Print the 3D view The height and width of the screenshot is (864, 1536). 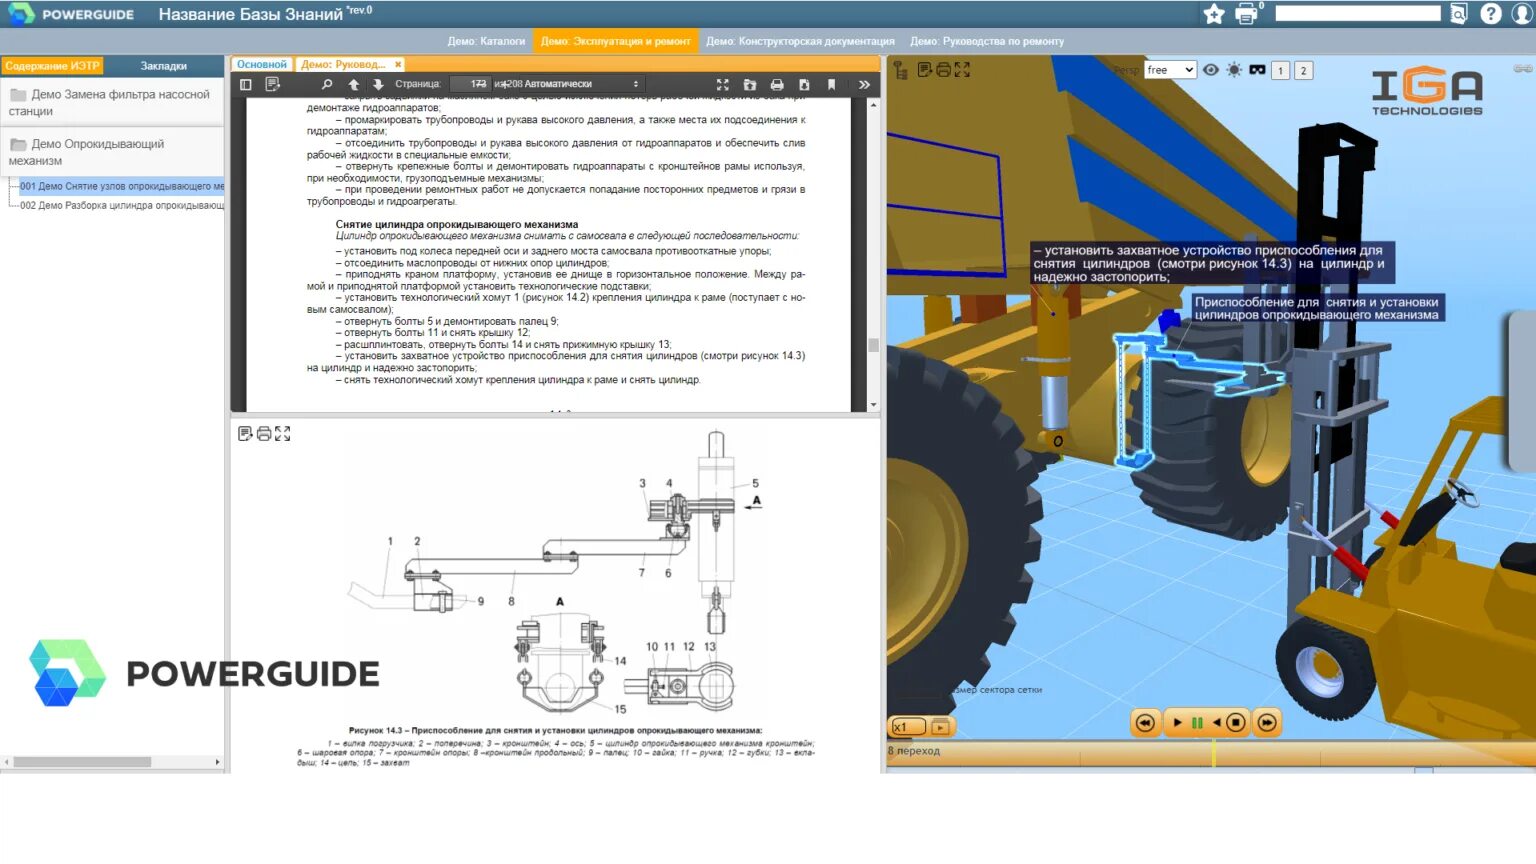[x=943, y=69]
